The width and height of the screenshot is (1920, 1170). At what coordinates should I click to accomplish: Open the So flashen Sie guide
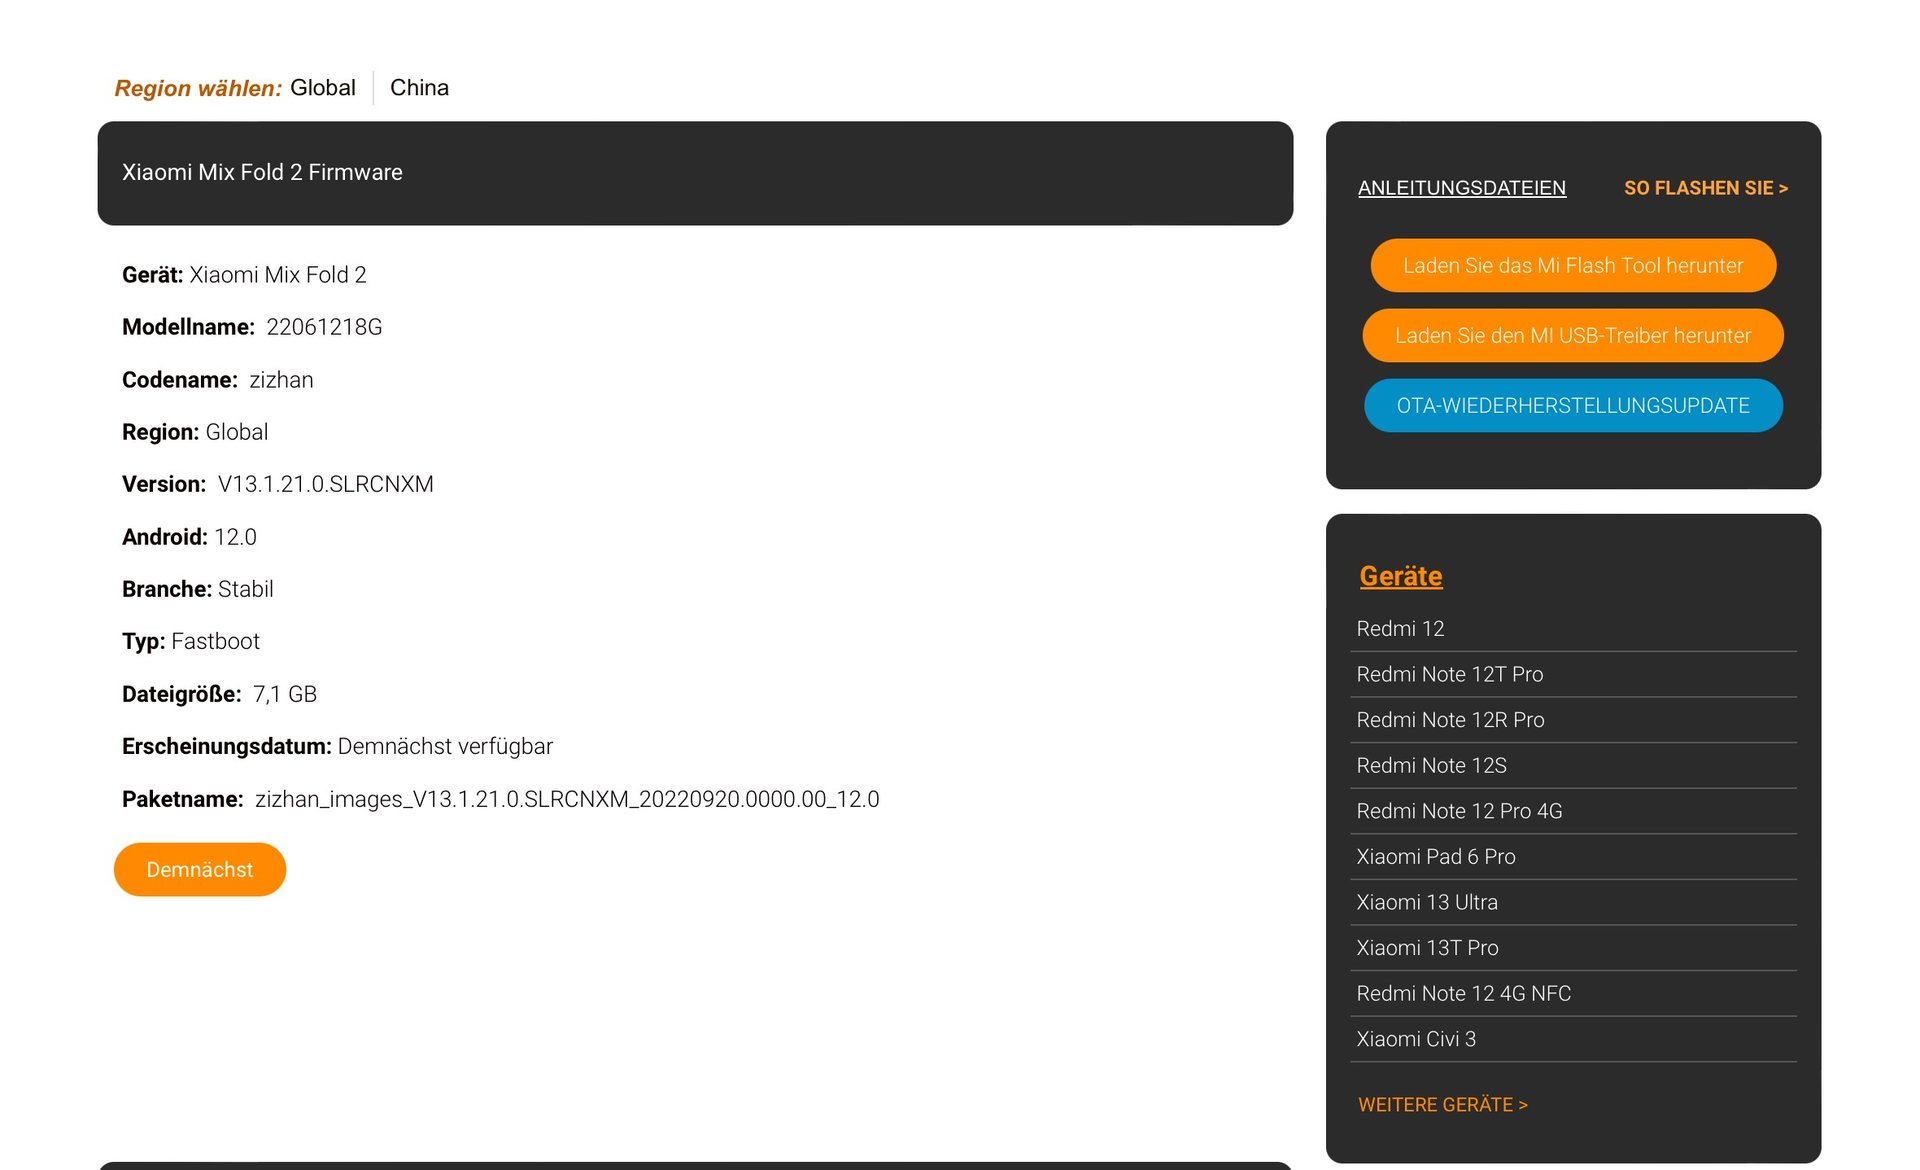[1705, 188]
